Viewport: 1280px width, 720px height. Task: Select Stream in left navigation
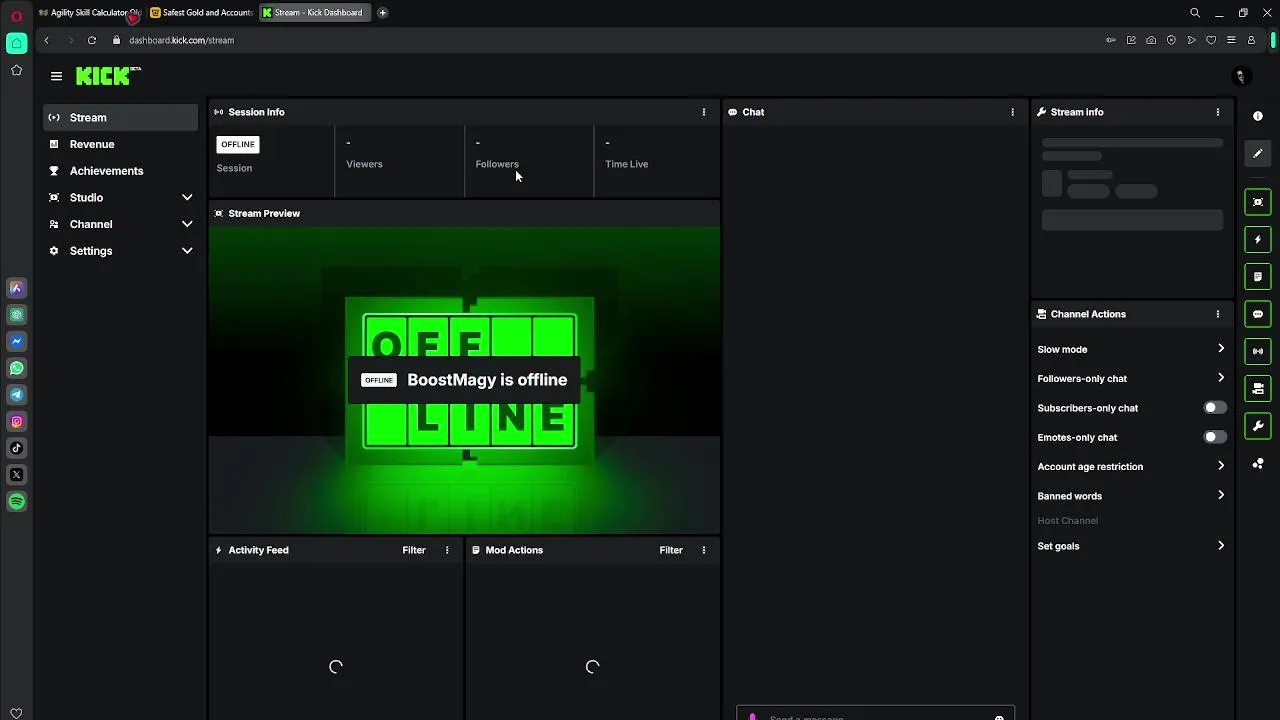(x=121, y=118)
